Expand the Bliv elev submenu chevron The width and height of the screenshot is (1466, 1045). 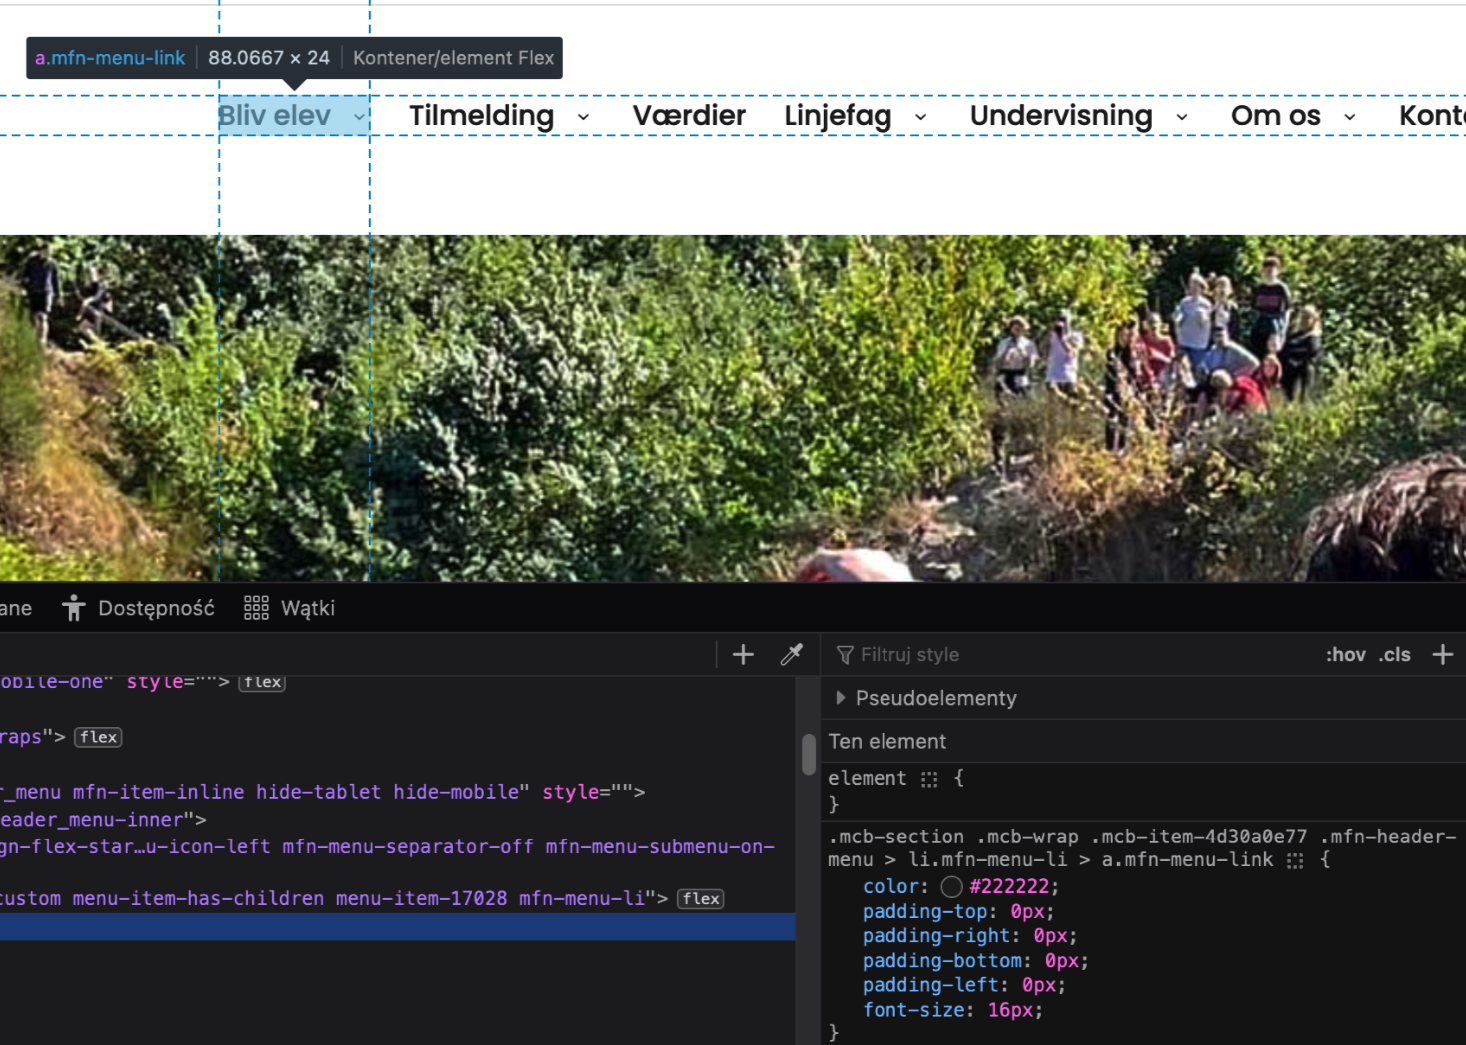click(358, 117)
